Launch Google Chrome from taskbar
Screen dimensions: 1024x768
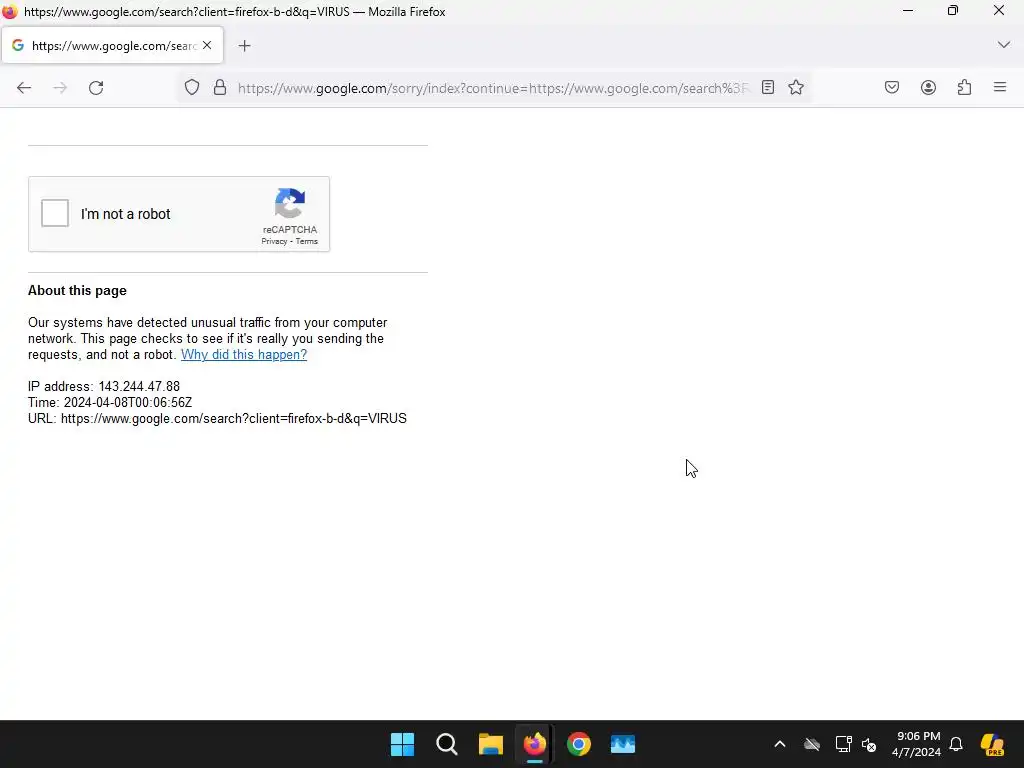tap(579, 744)
